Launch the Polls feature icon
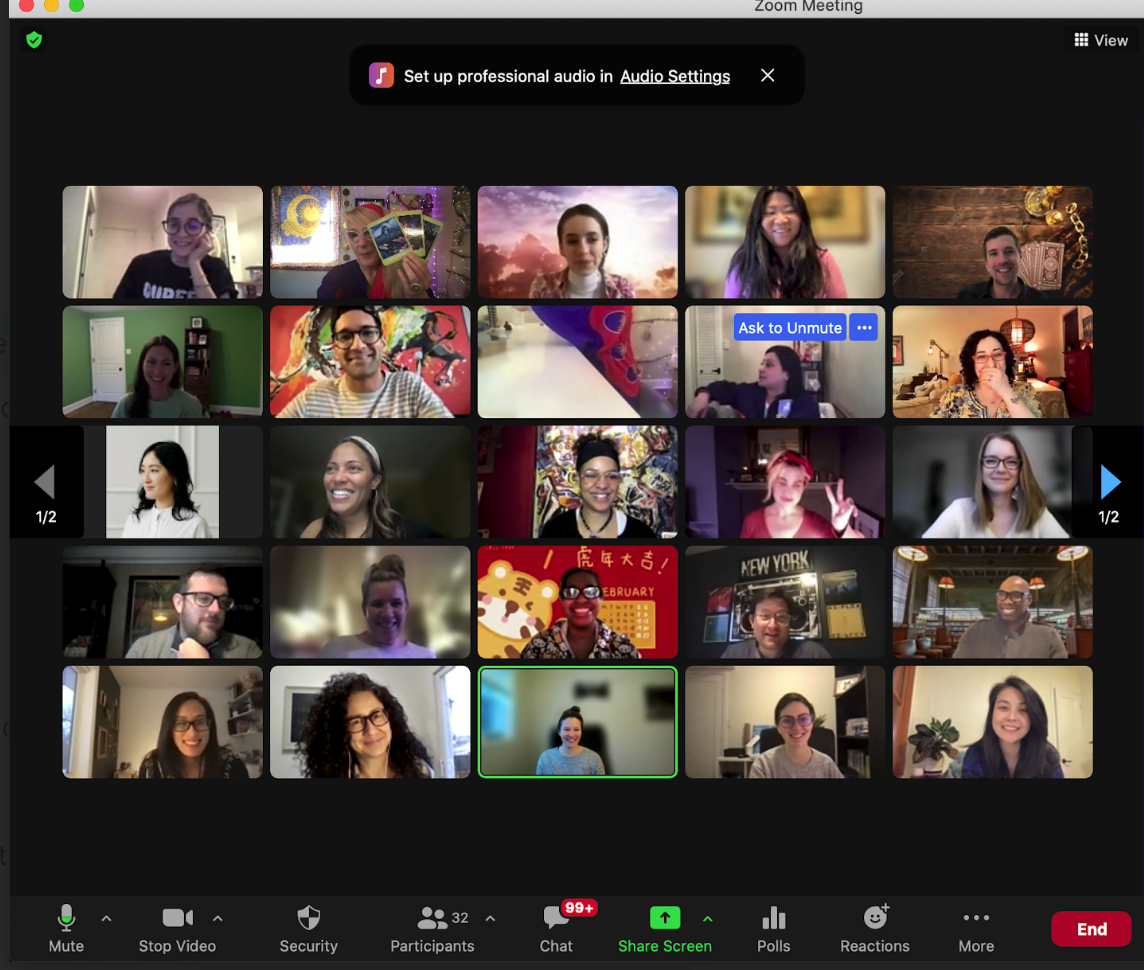Viewport: 1144px width, 970px height. 773,916
